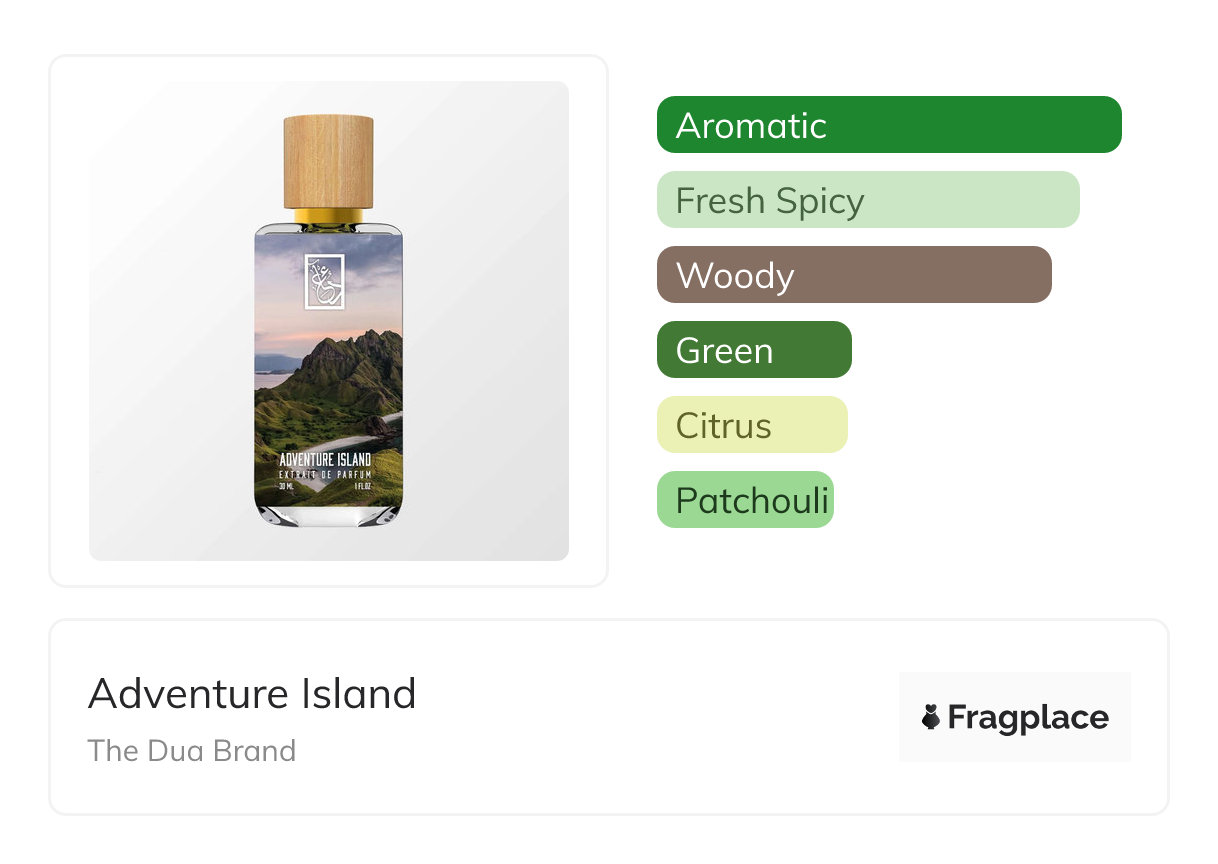
Task: Click the gold collar of the bottle
Action: (x=329, y=214)
